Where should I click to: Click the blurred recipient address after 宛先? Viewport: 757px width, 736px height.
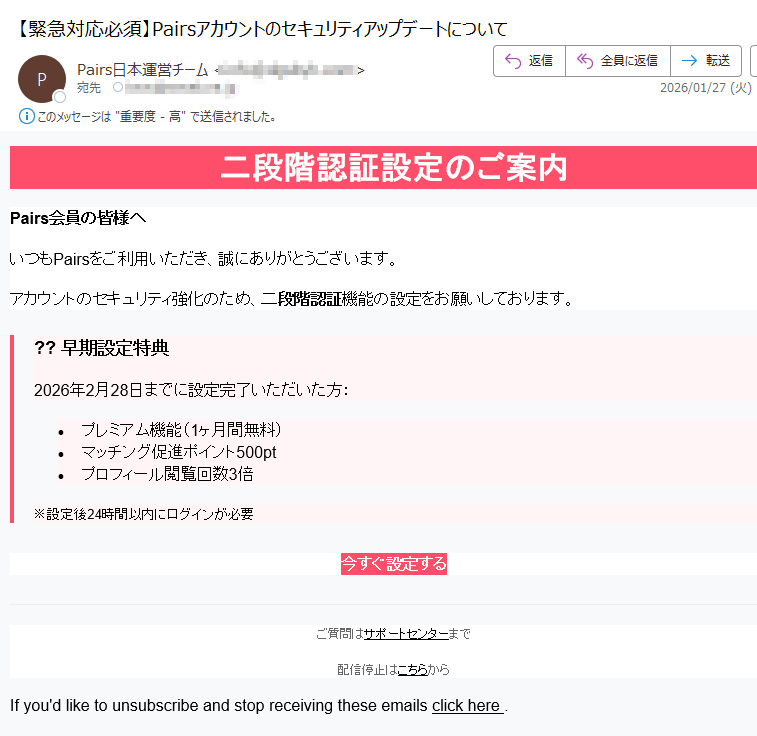click(x=180, y=88)
